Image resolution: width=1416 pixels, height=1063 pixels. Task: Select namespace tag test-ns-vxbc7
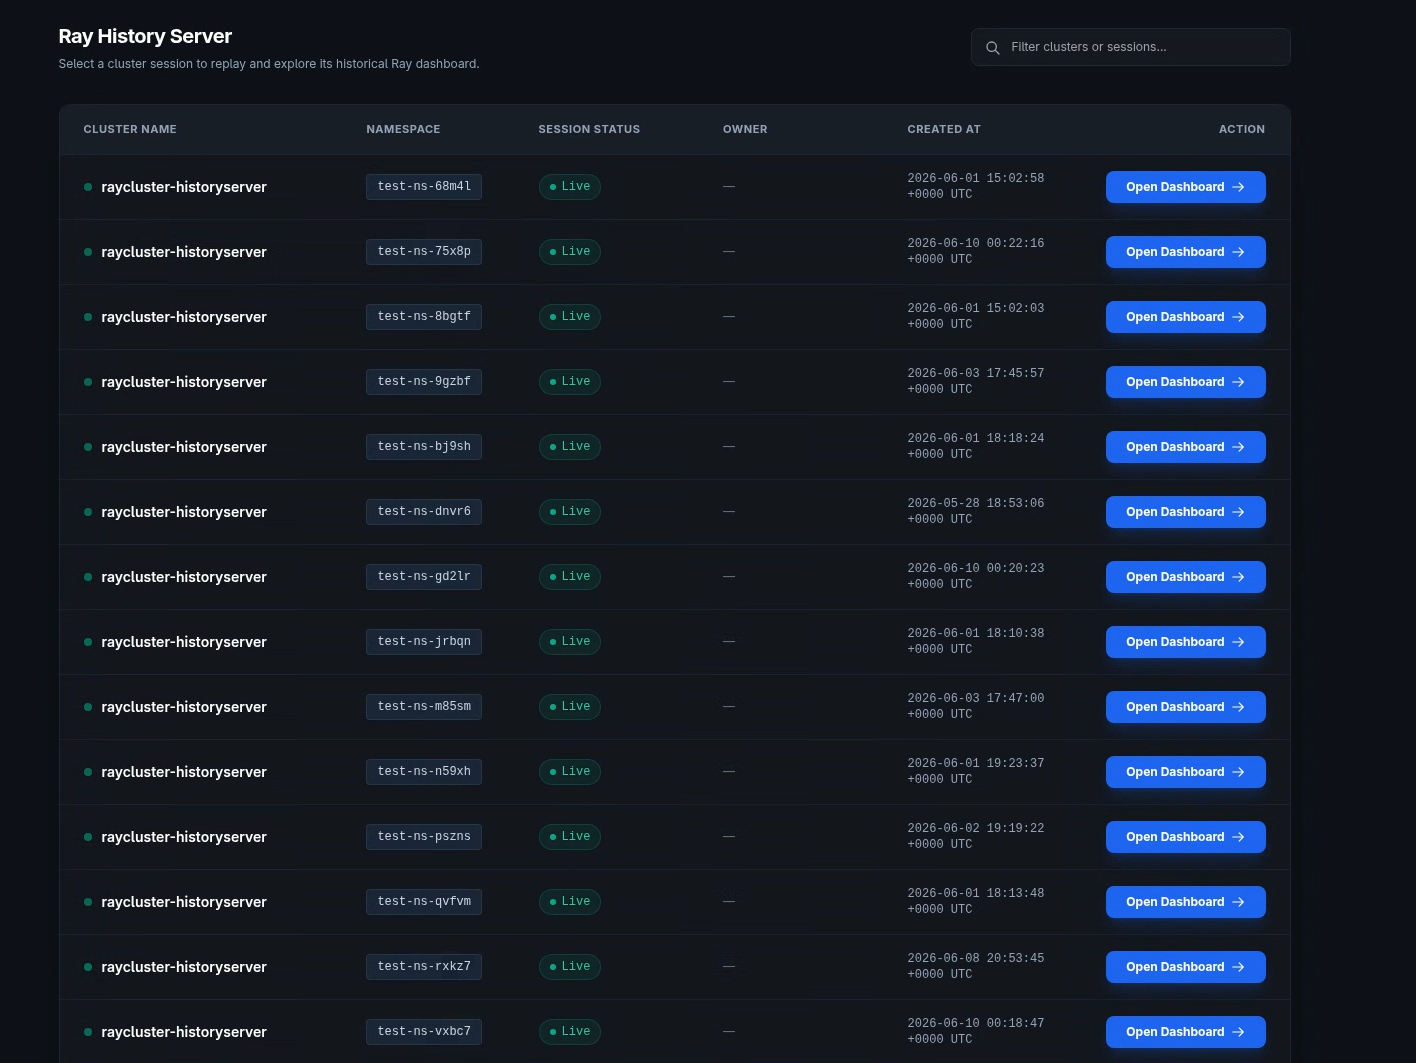click(x=424, y=1032)
